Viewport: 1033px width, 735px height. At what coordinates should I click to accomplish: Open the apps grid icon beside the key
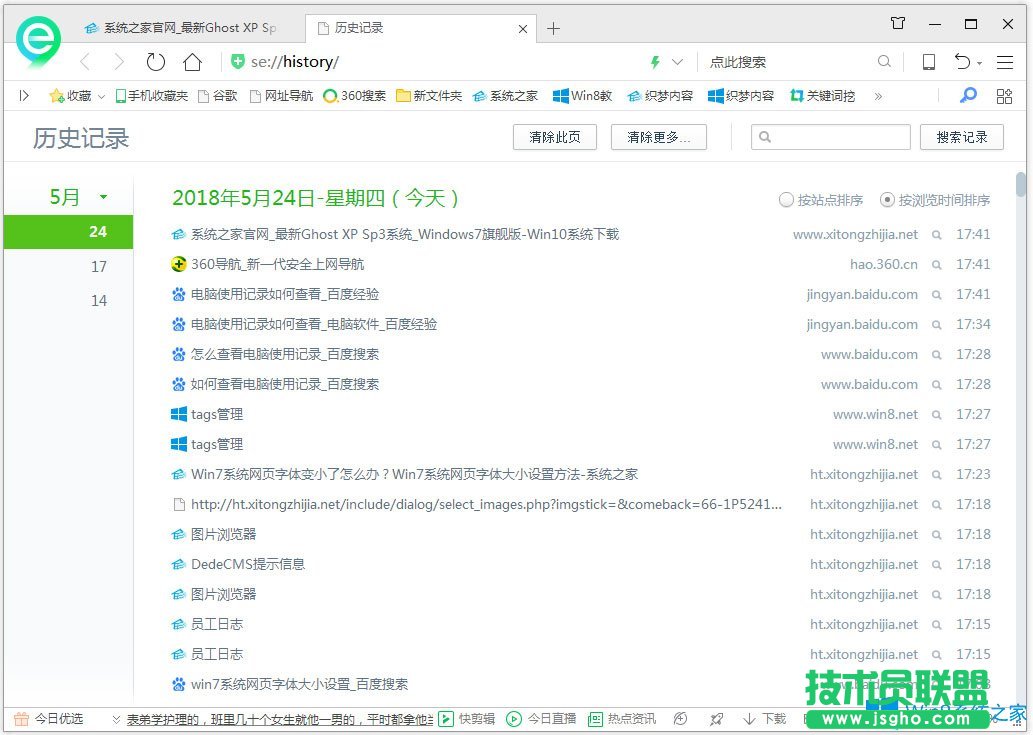click(1004, 95)
